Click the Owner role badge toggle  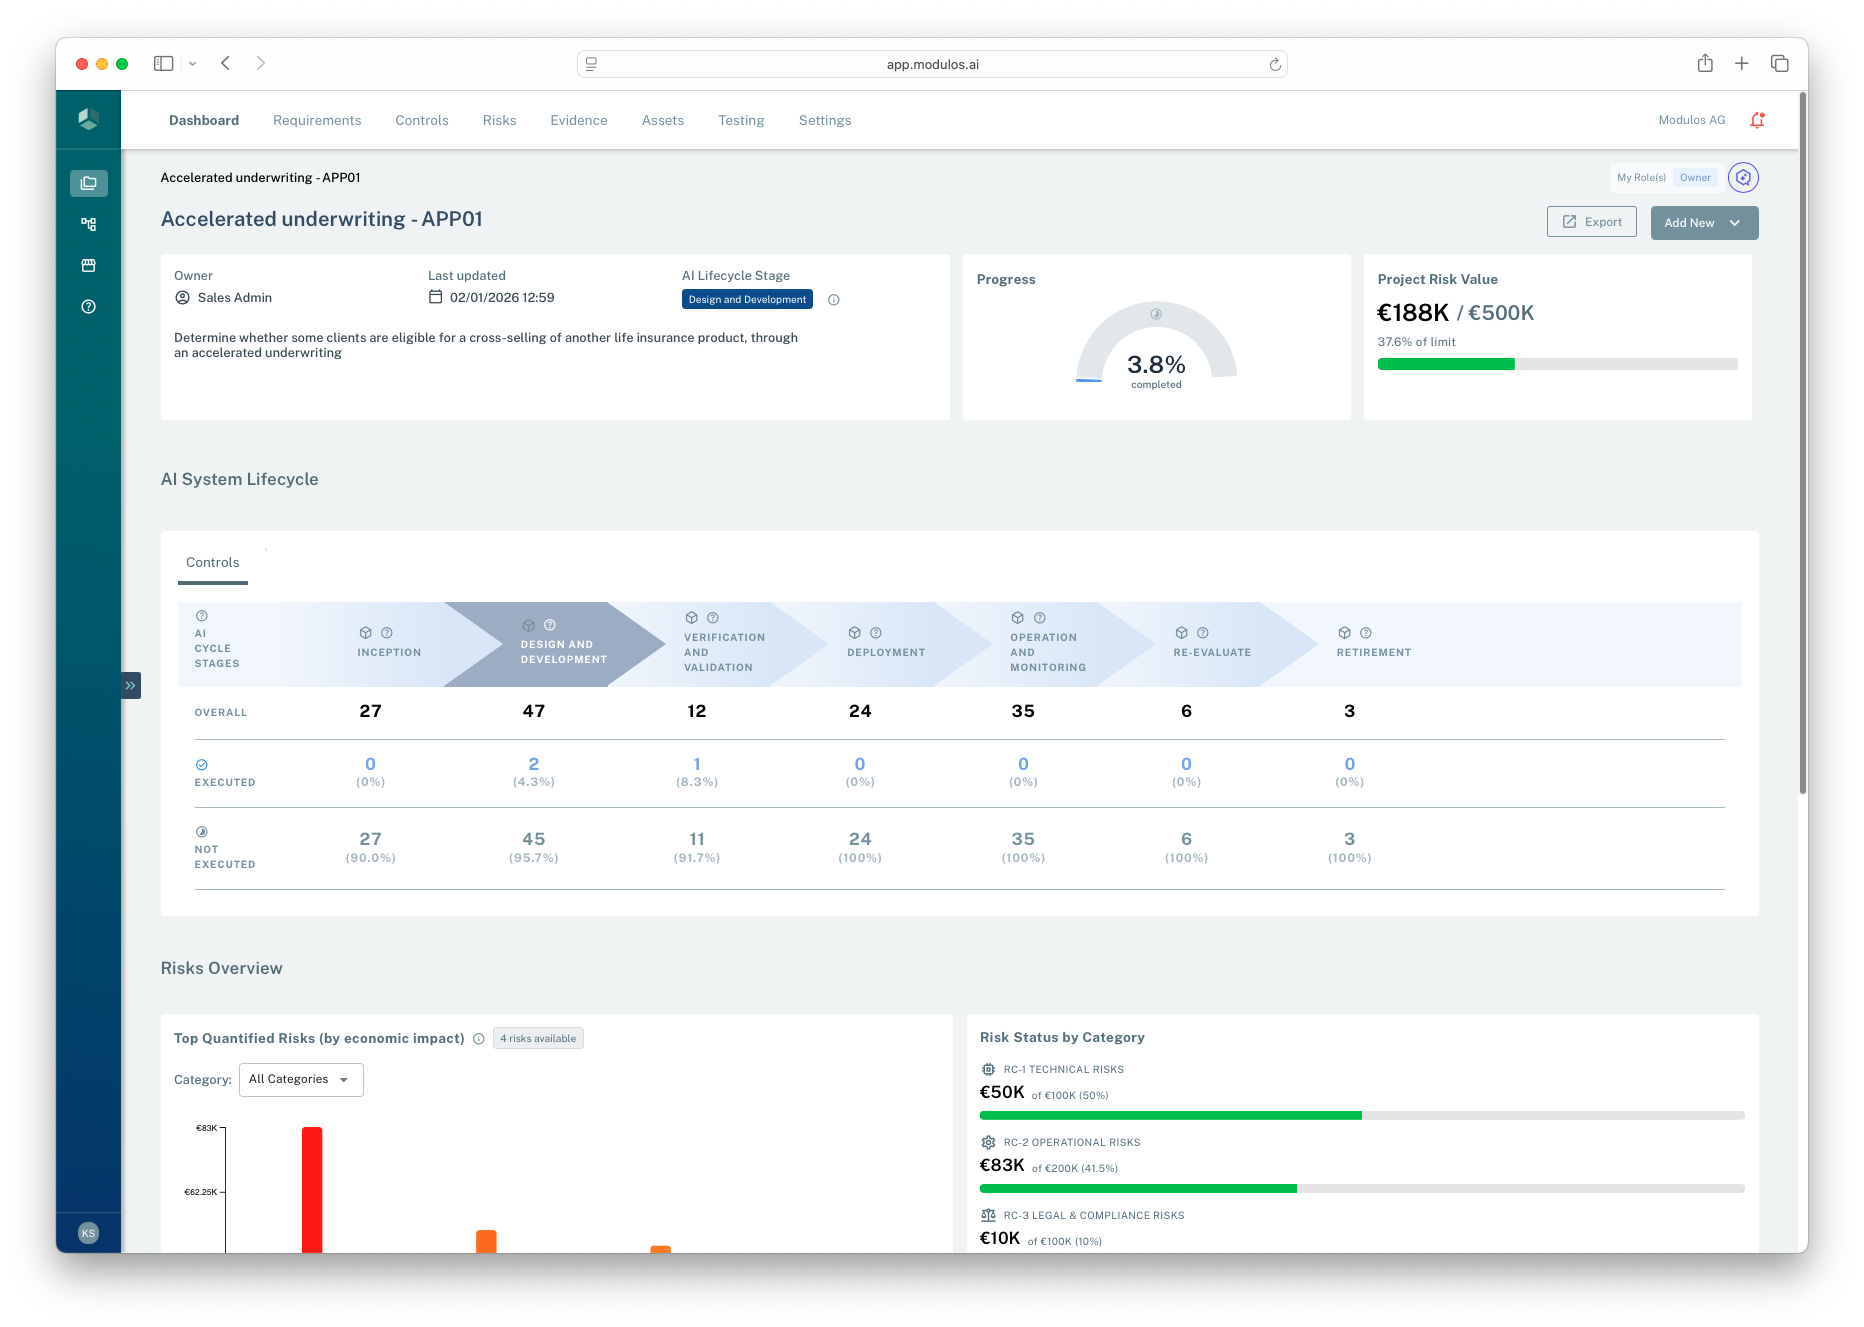(x=1695, y=177)
